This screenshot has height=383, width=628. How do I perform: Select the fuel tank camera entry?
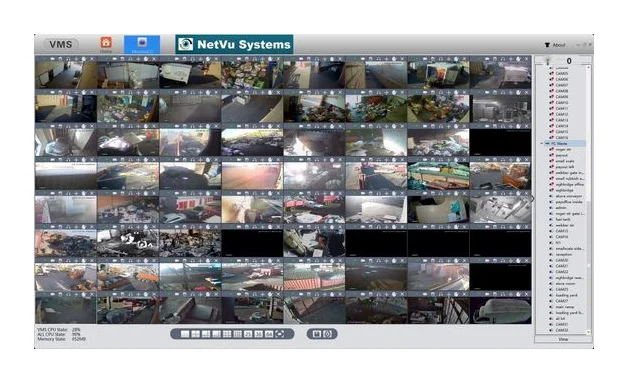click(563, 219)
